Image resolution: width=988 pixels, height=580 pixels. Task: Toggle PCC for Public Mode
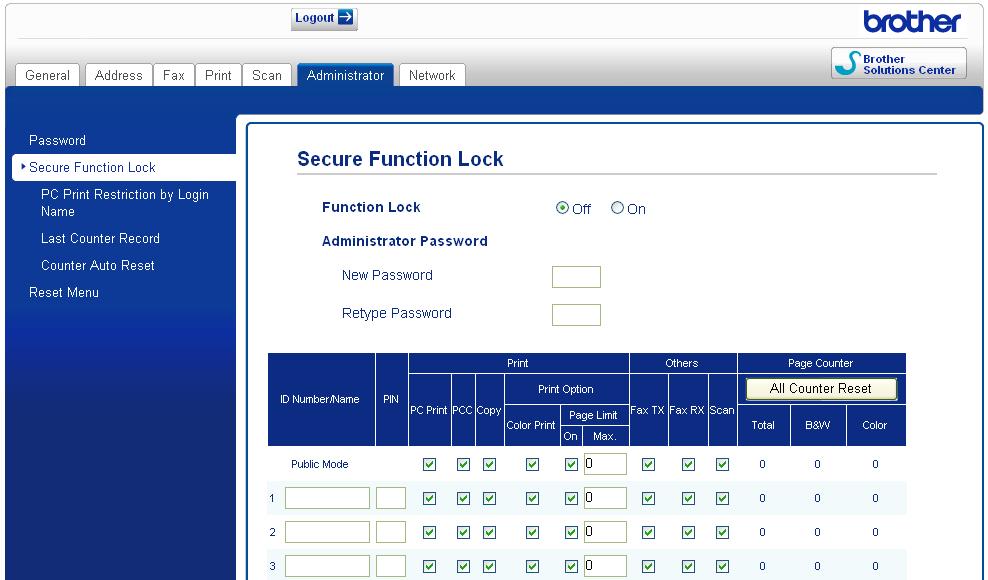pos(463,465)
